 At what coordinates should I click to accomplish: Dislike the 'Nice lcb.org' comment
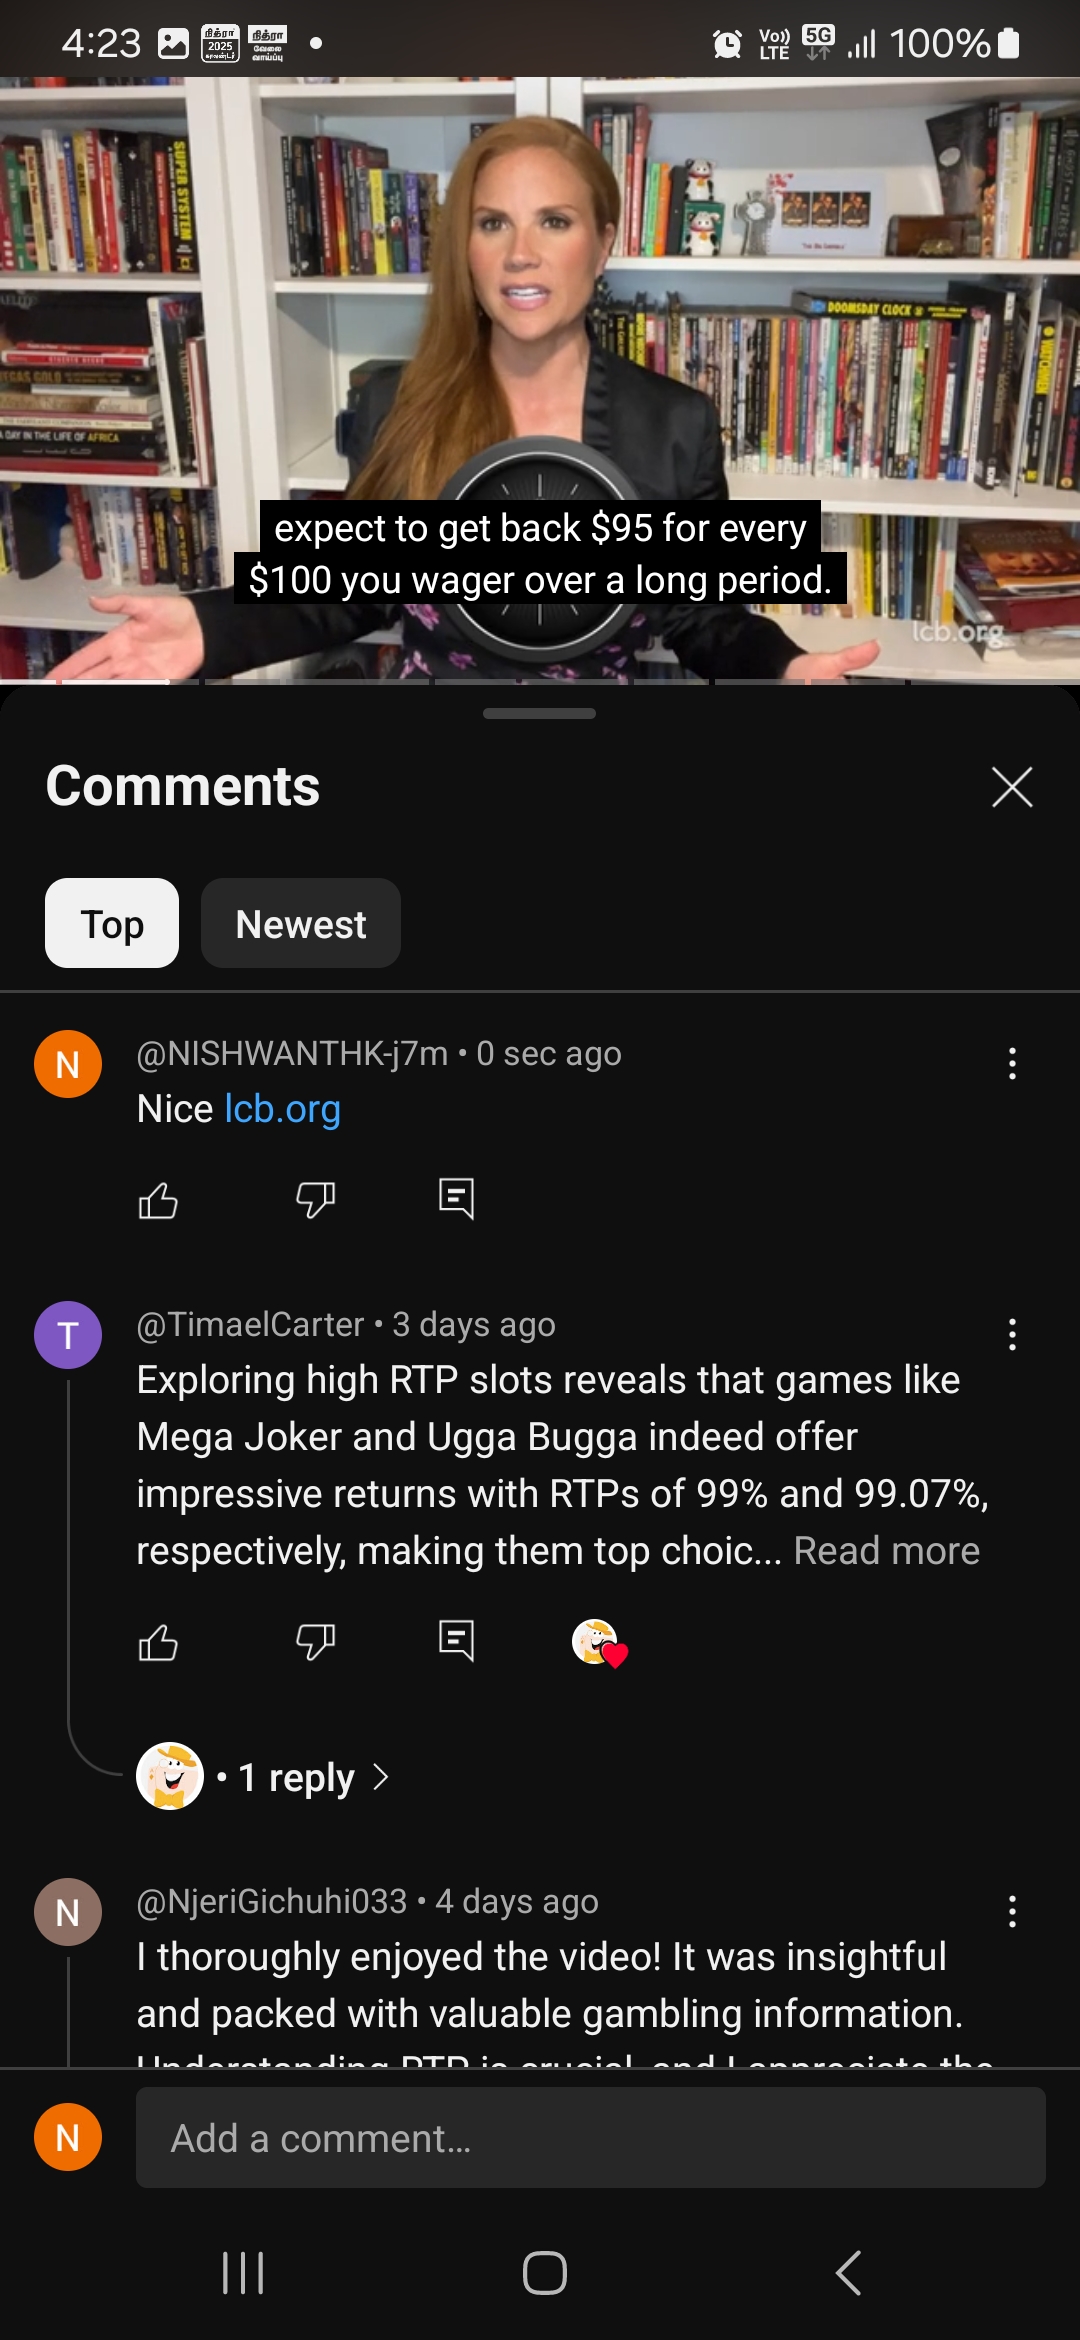[315, 1199]
